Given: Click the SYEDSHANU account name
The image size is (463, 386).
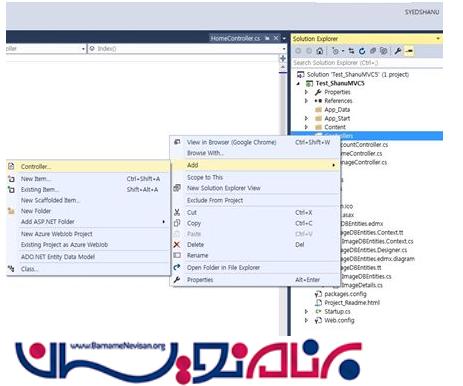Looking at the screenshot, I should tap(422, 12).
